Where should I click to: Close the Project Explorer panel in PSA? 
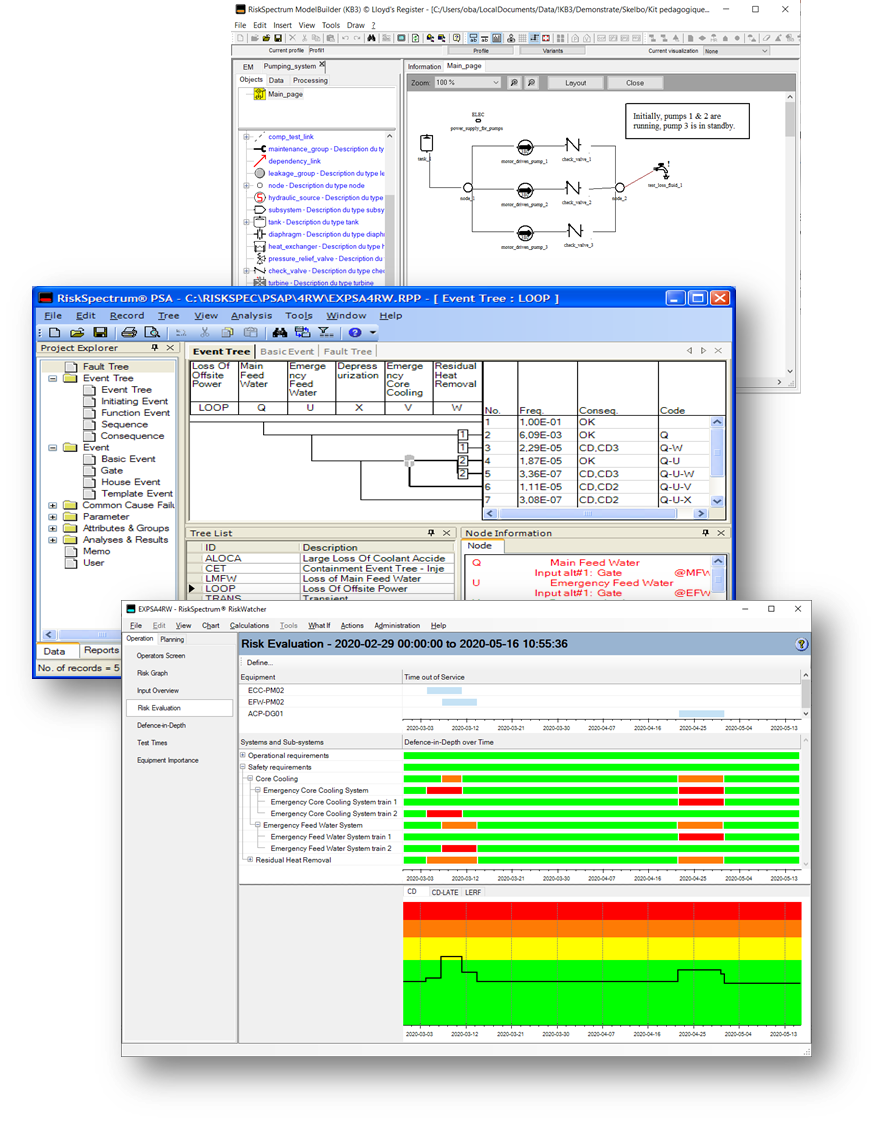(170, 348)
